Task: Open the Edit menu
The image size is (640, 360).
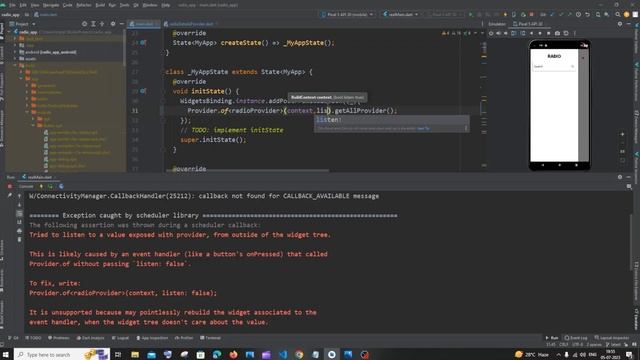Action: 23,5
